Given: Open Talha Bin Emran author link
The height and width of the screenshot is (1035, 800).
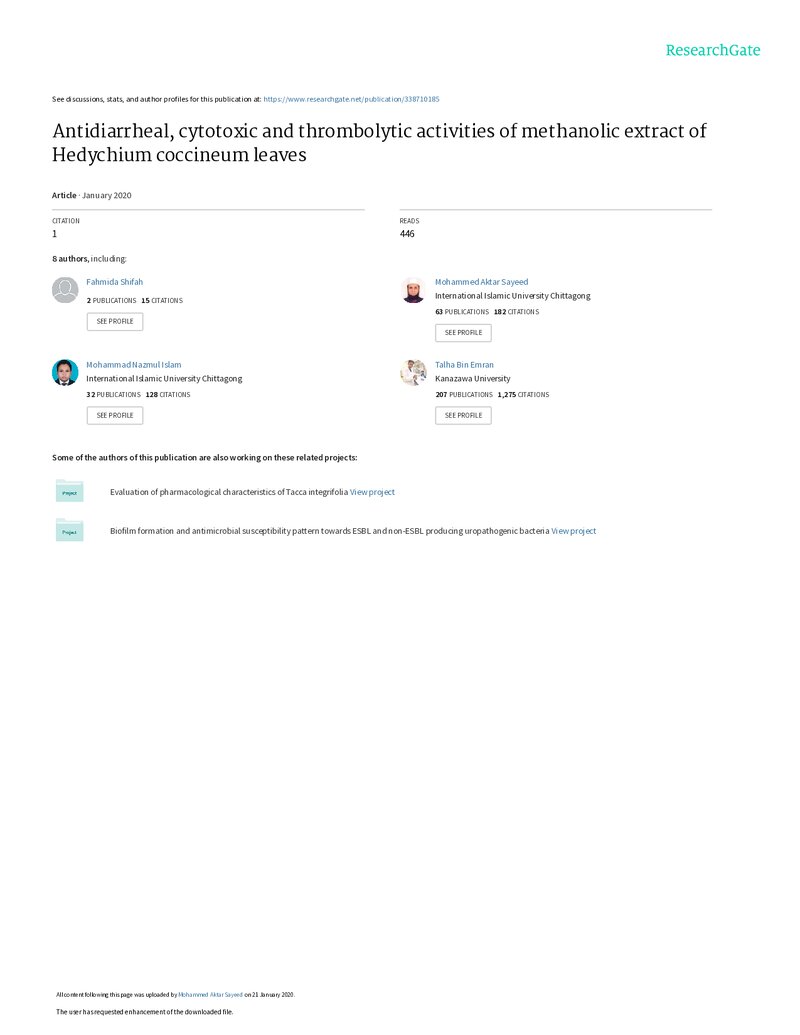Looking at the screenshot, I should [464, 364].
